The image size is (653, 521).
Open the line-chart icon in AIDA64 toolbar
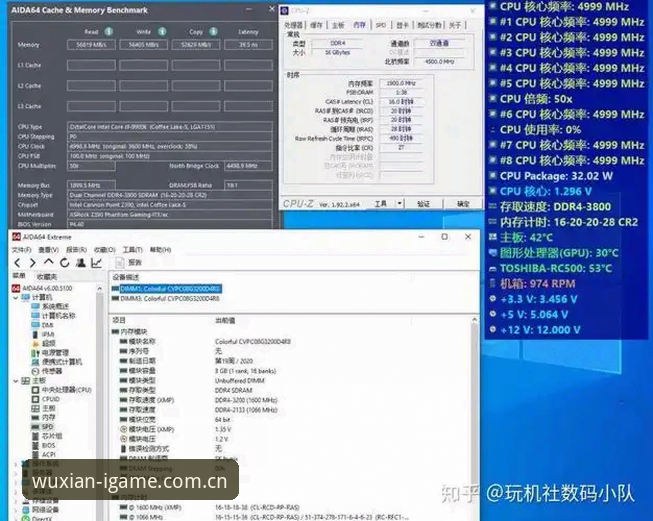97,263
